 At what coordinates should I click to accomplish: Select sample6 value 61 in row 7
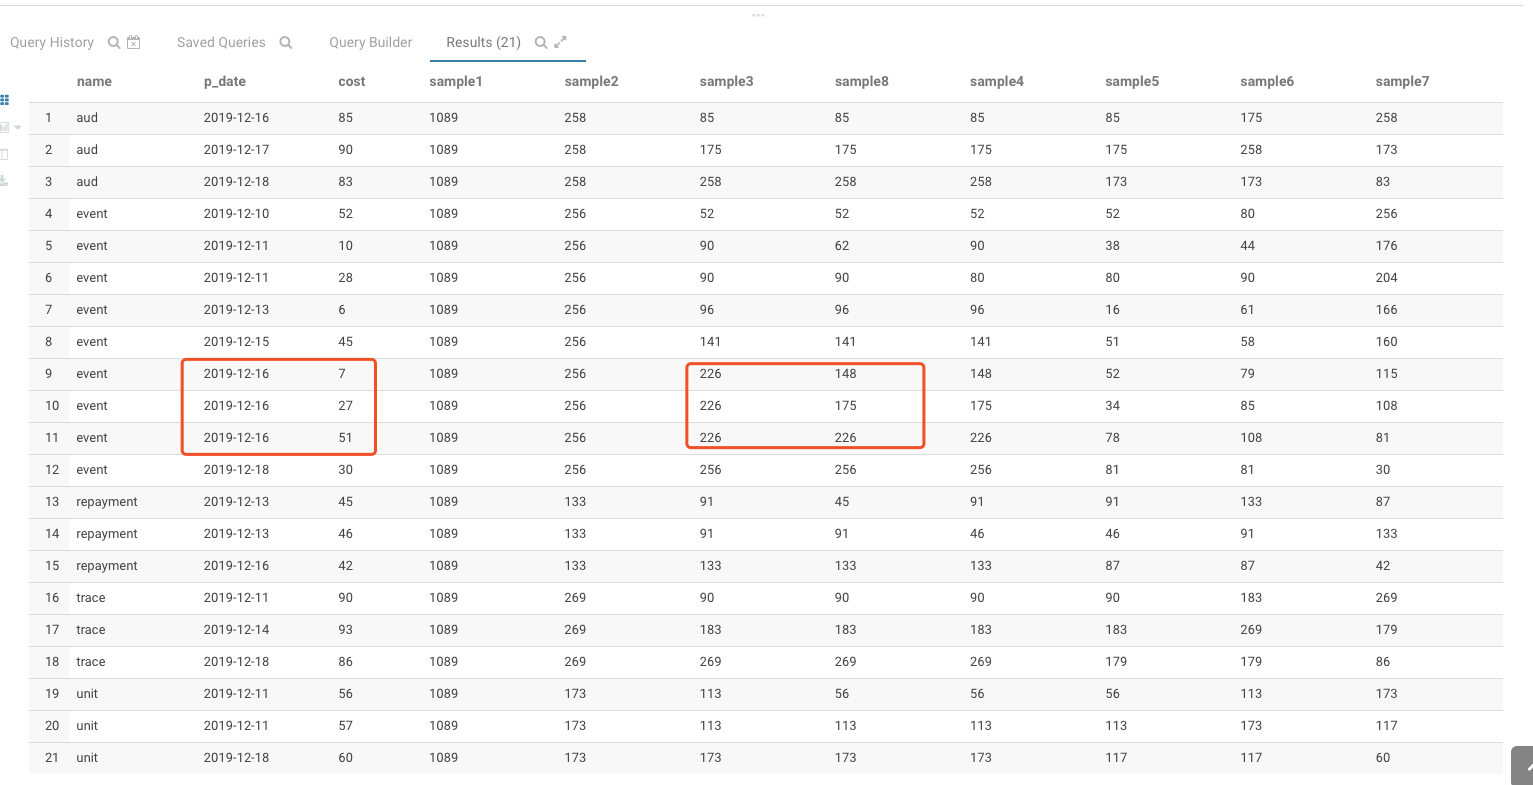coord(1247,309)
